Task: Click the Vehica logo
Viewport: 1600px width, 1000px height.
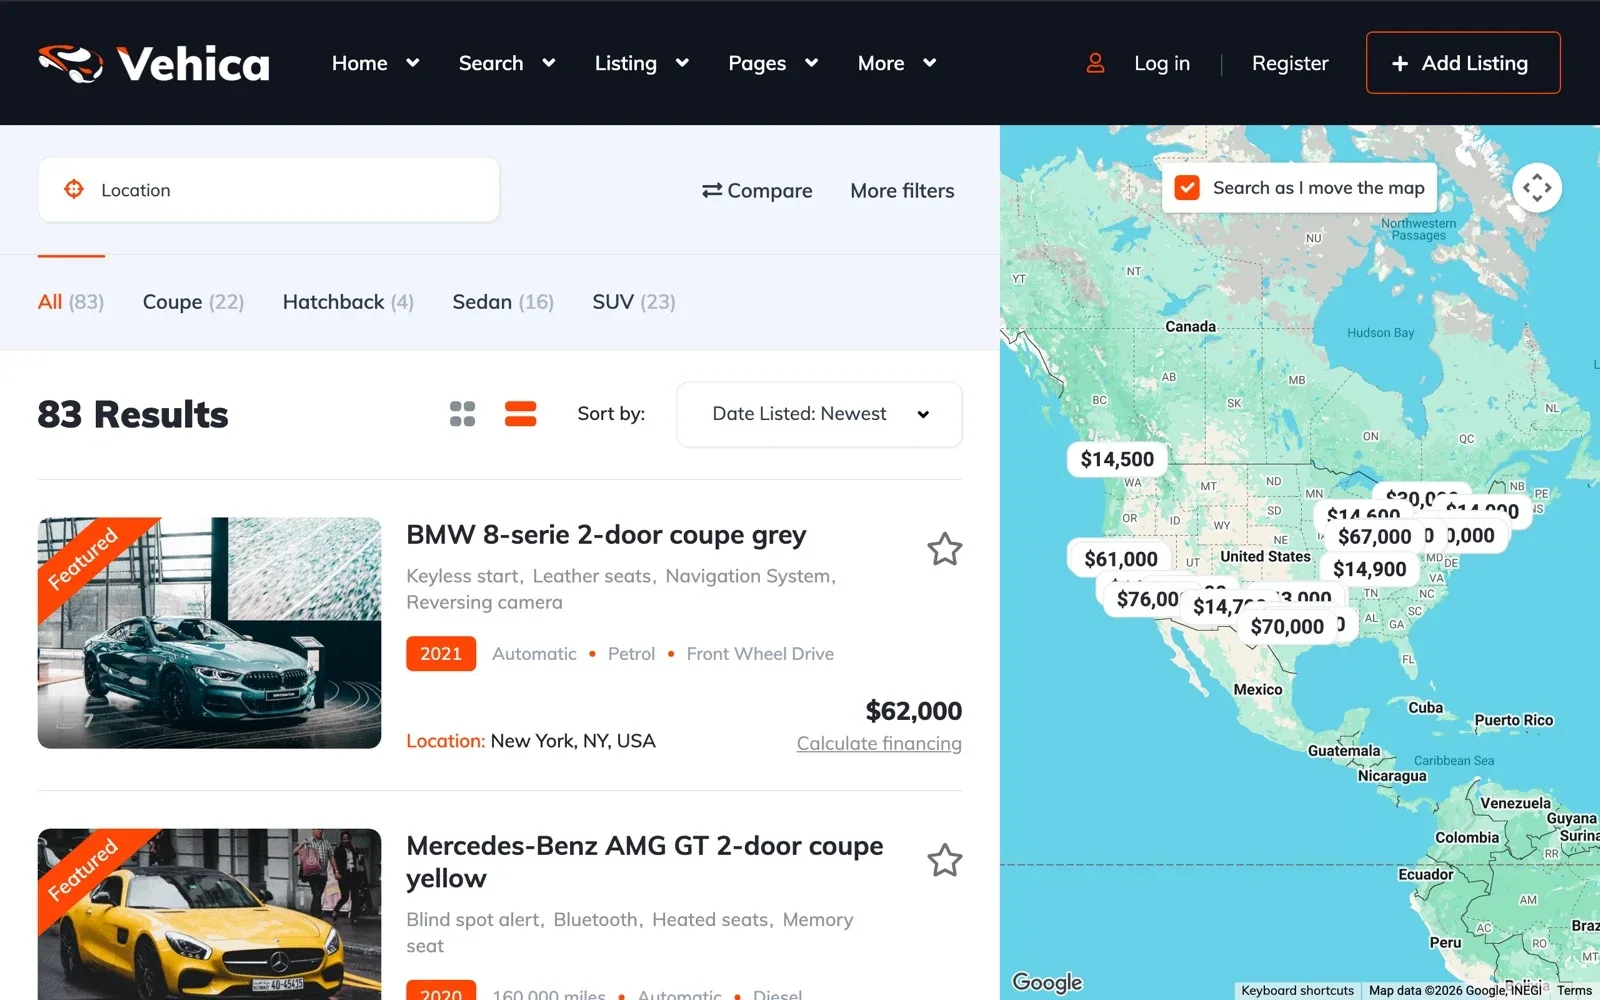Action: click(x=154, y=63)
